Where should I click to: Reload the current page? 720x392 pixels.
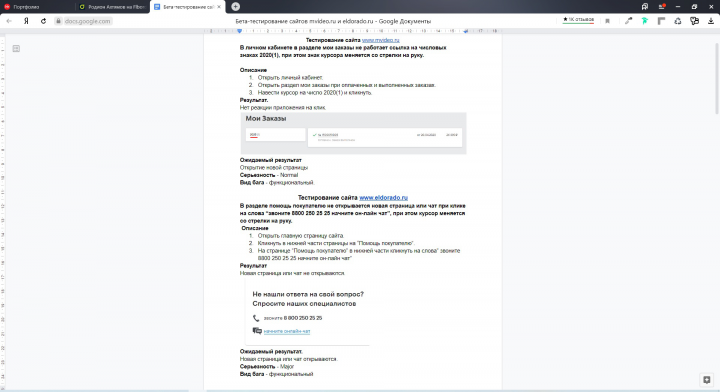click(x=43, y=21)
